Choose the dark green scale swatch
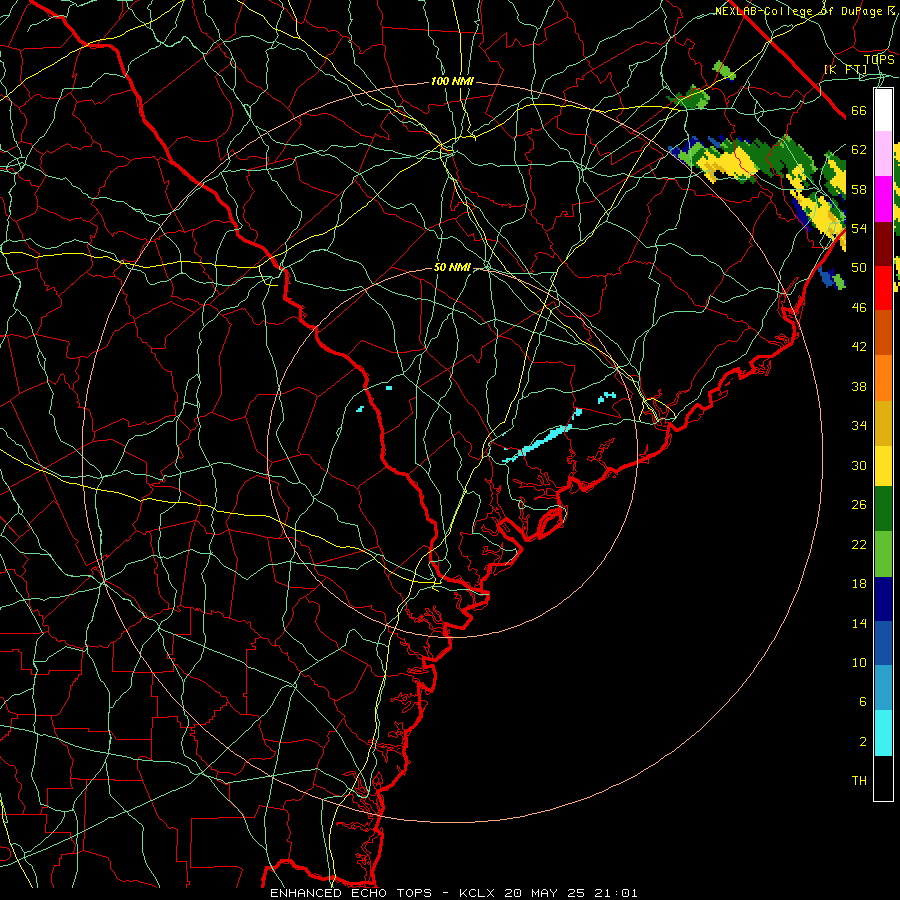The image size is (900, 900). click(x=883, y=509)
